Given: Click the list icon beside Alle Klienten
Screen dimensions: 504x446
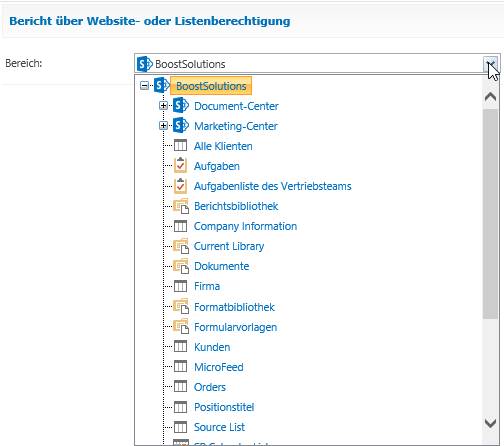Looking at the screenshot, I should pos(180,146).
